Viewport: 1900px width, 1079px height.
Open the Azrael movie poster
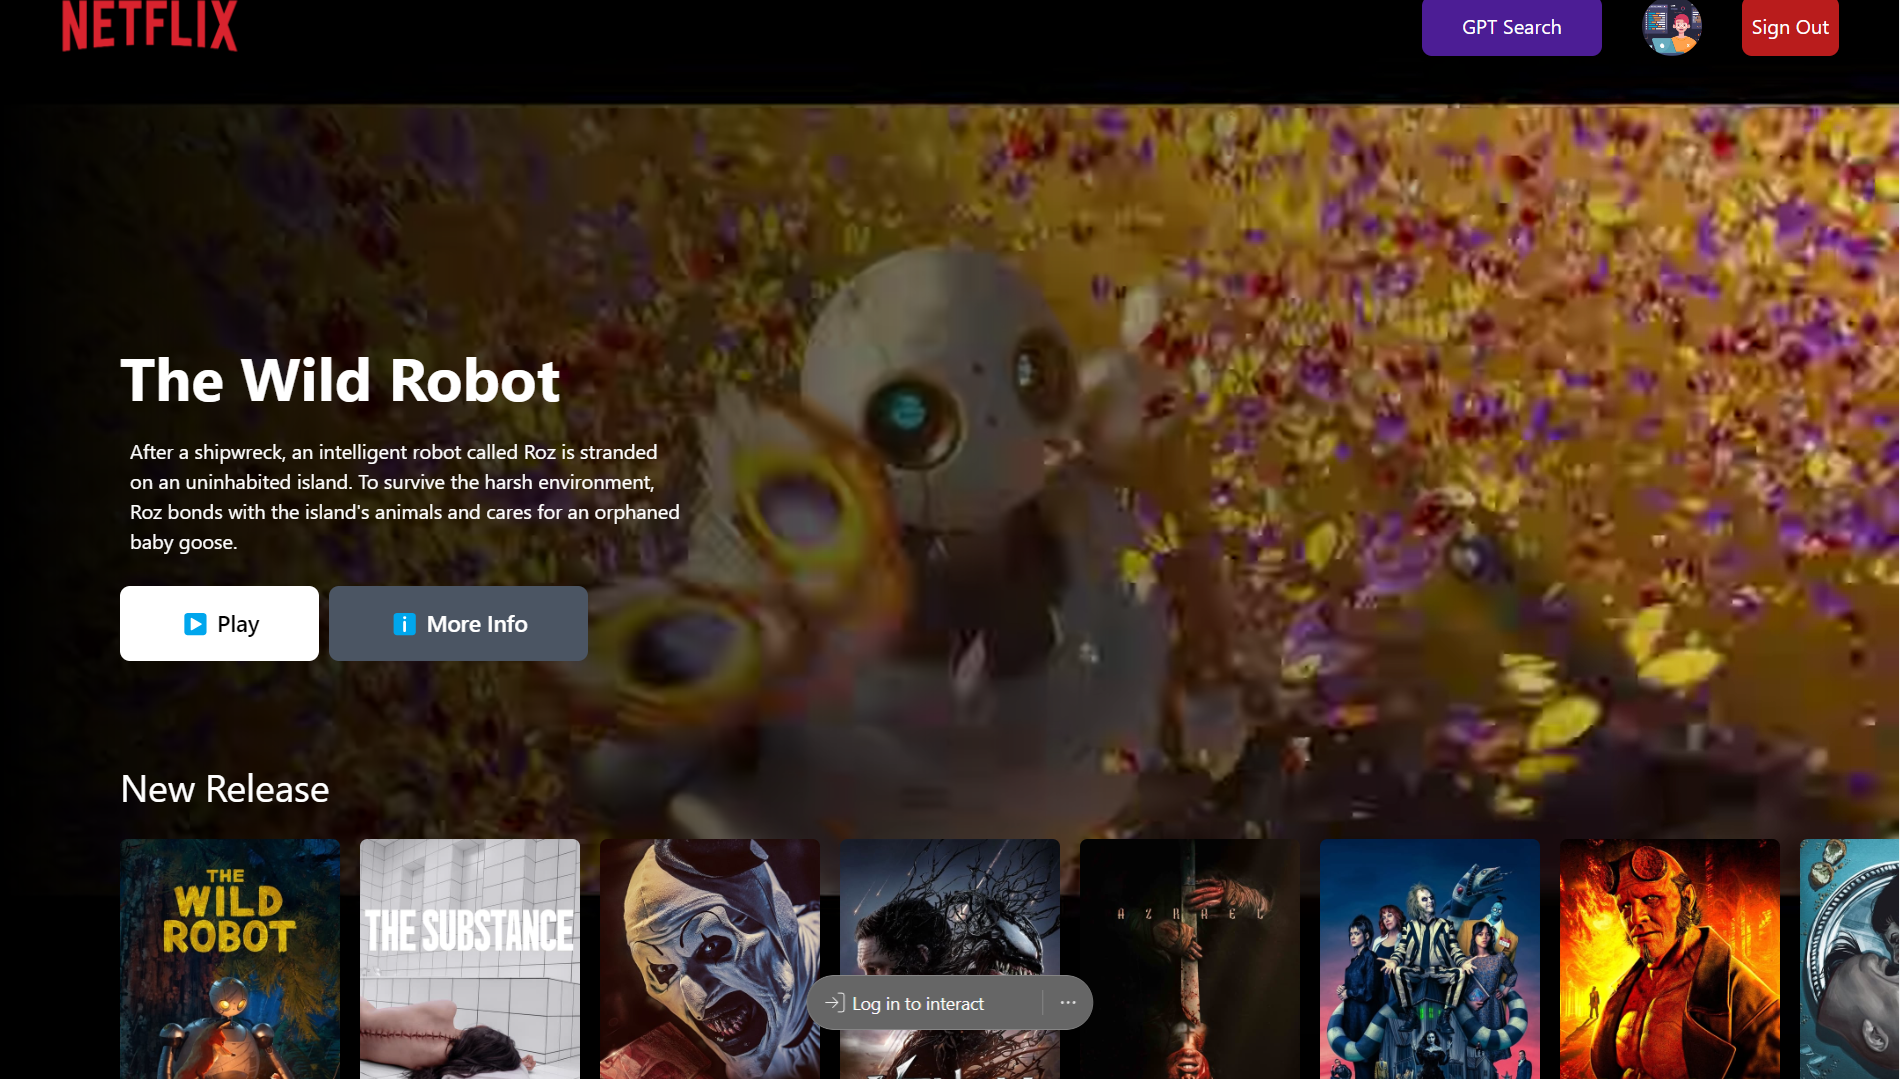click(x=1190, y=959)
